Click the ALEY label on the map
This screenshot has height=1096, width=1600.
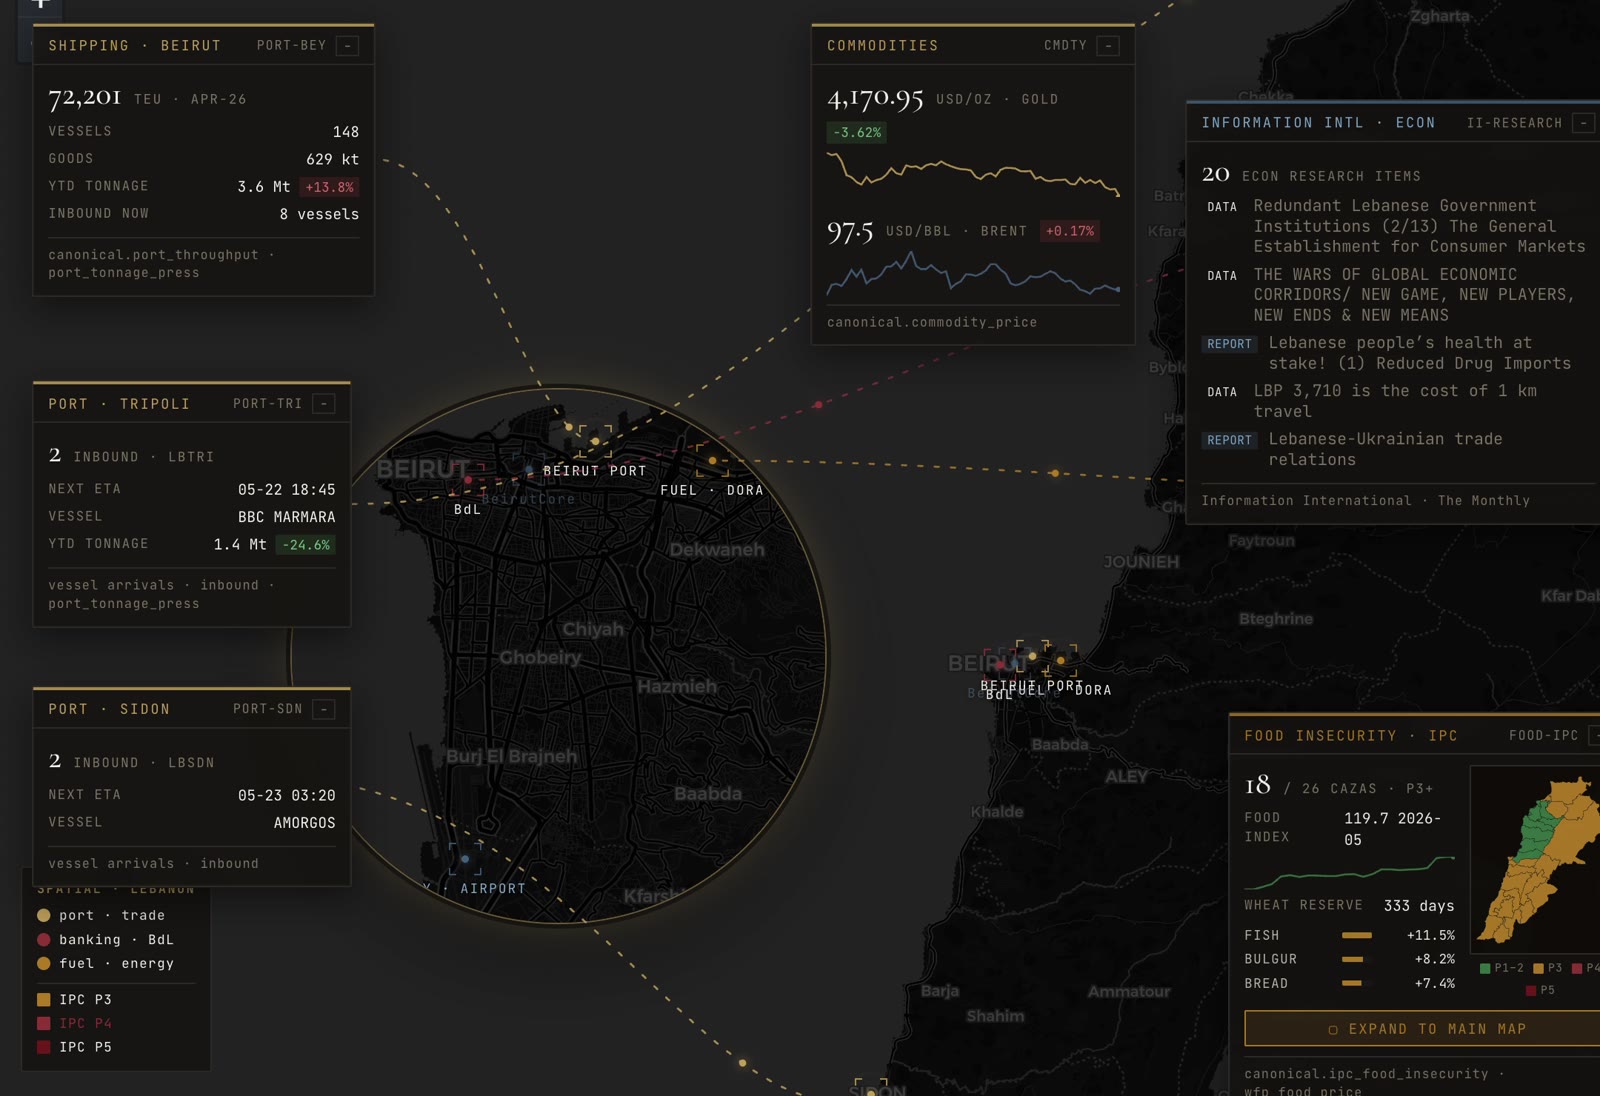coord(1126,776)
